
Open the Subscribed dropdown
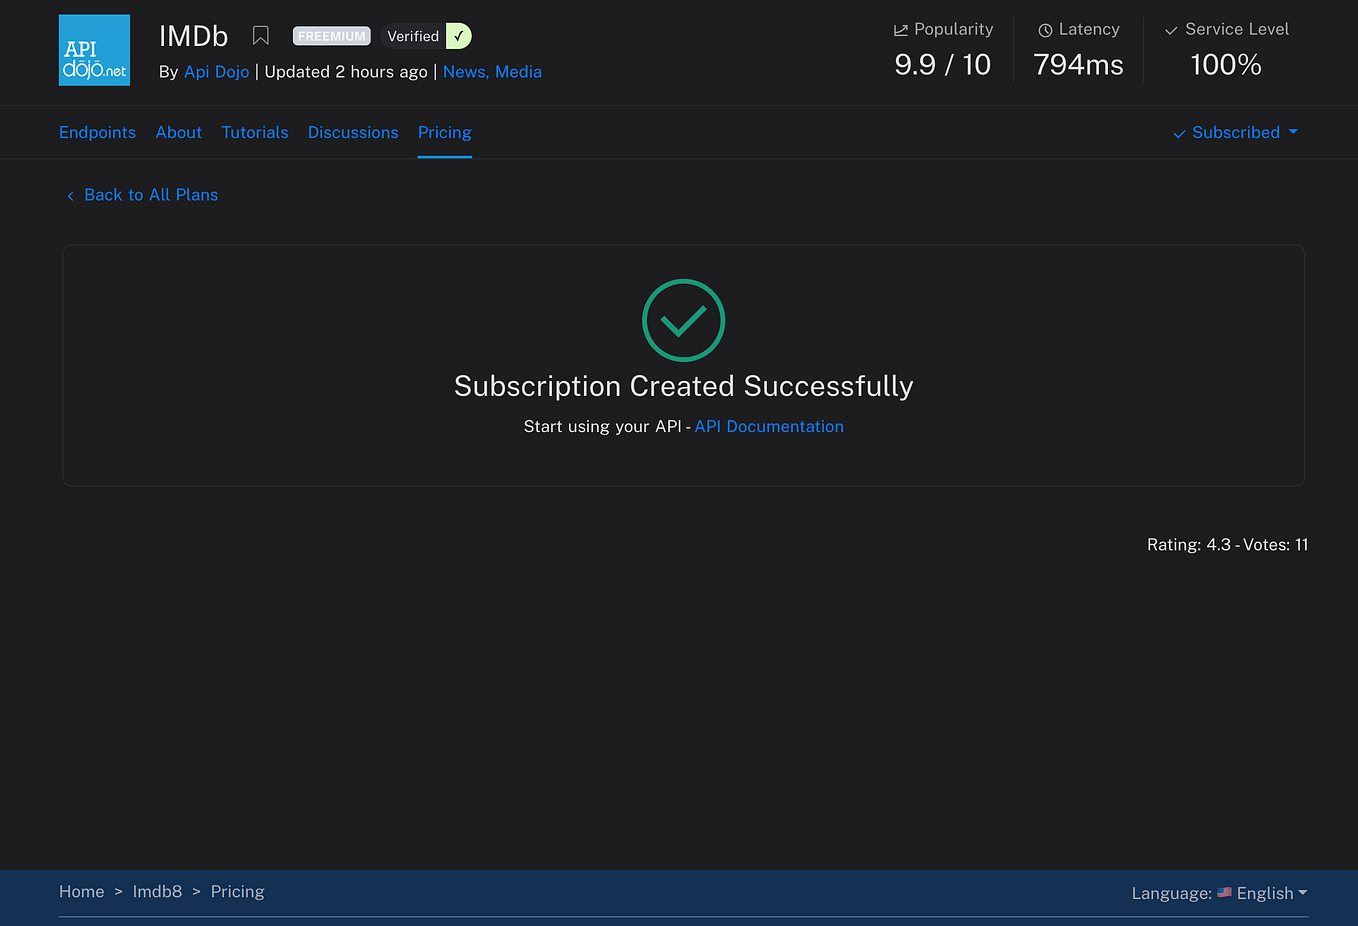[1236, 132]
